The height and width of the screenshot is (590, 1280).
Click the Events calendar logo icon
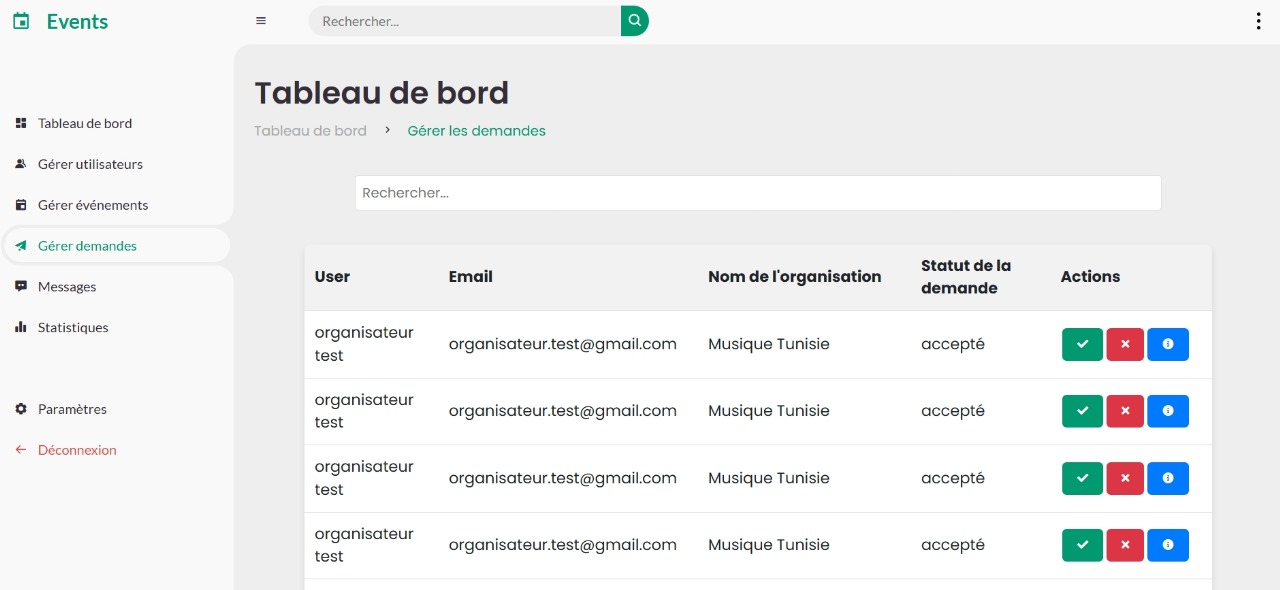point(21,21)
